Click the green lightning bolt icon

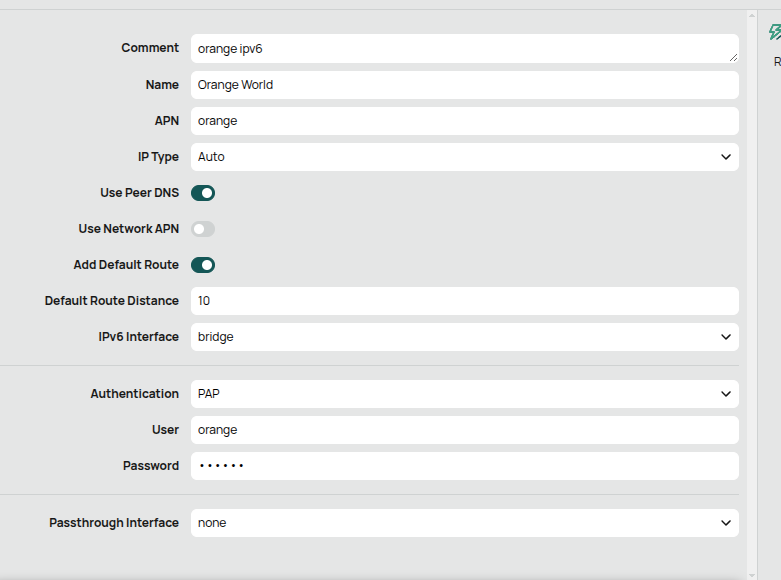point(775,32)
